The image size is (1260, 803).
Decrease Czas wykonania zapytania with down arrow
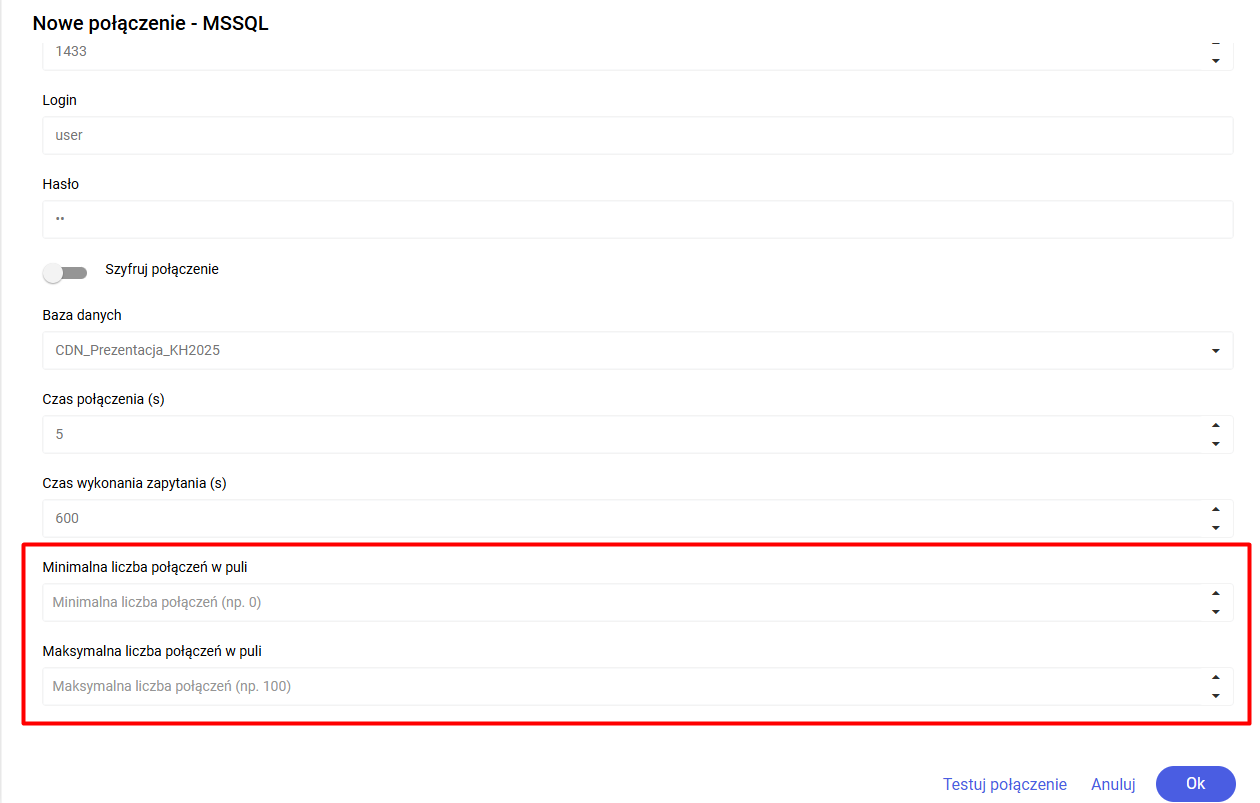click(1215, 528)
